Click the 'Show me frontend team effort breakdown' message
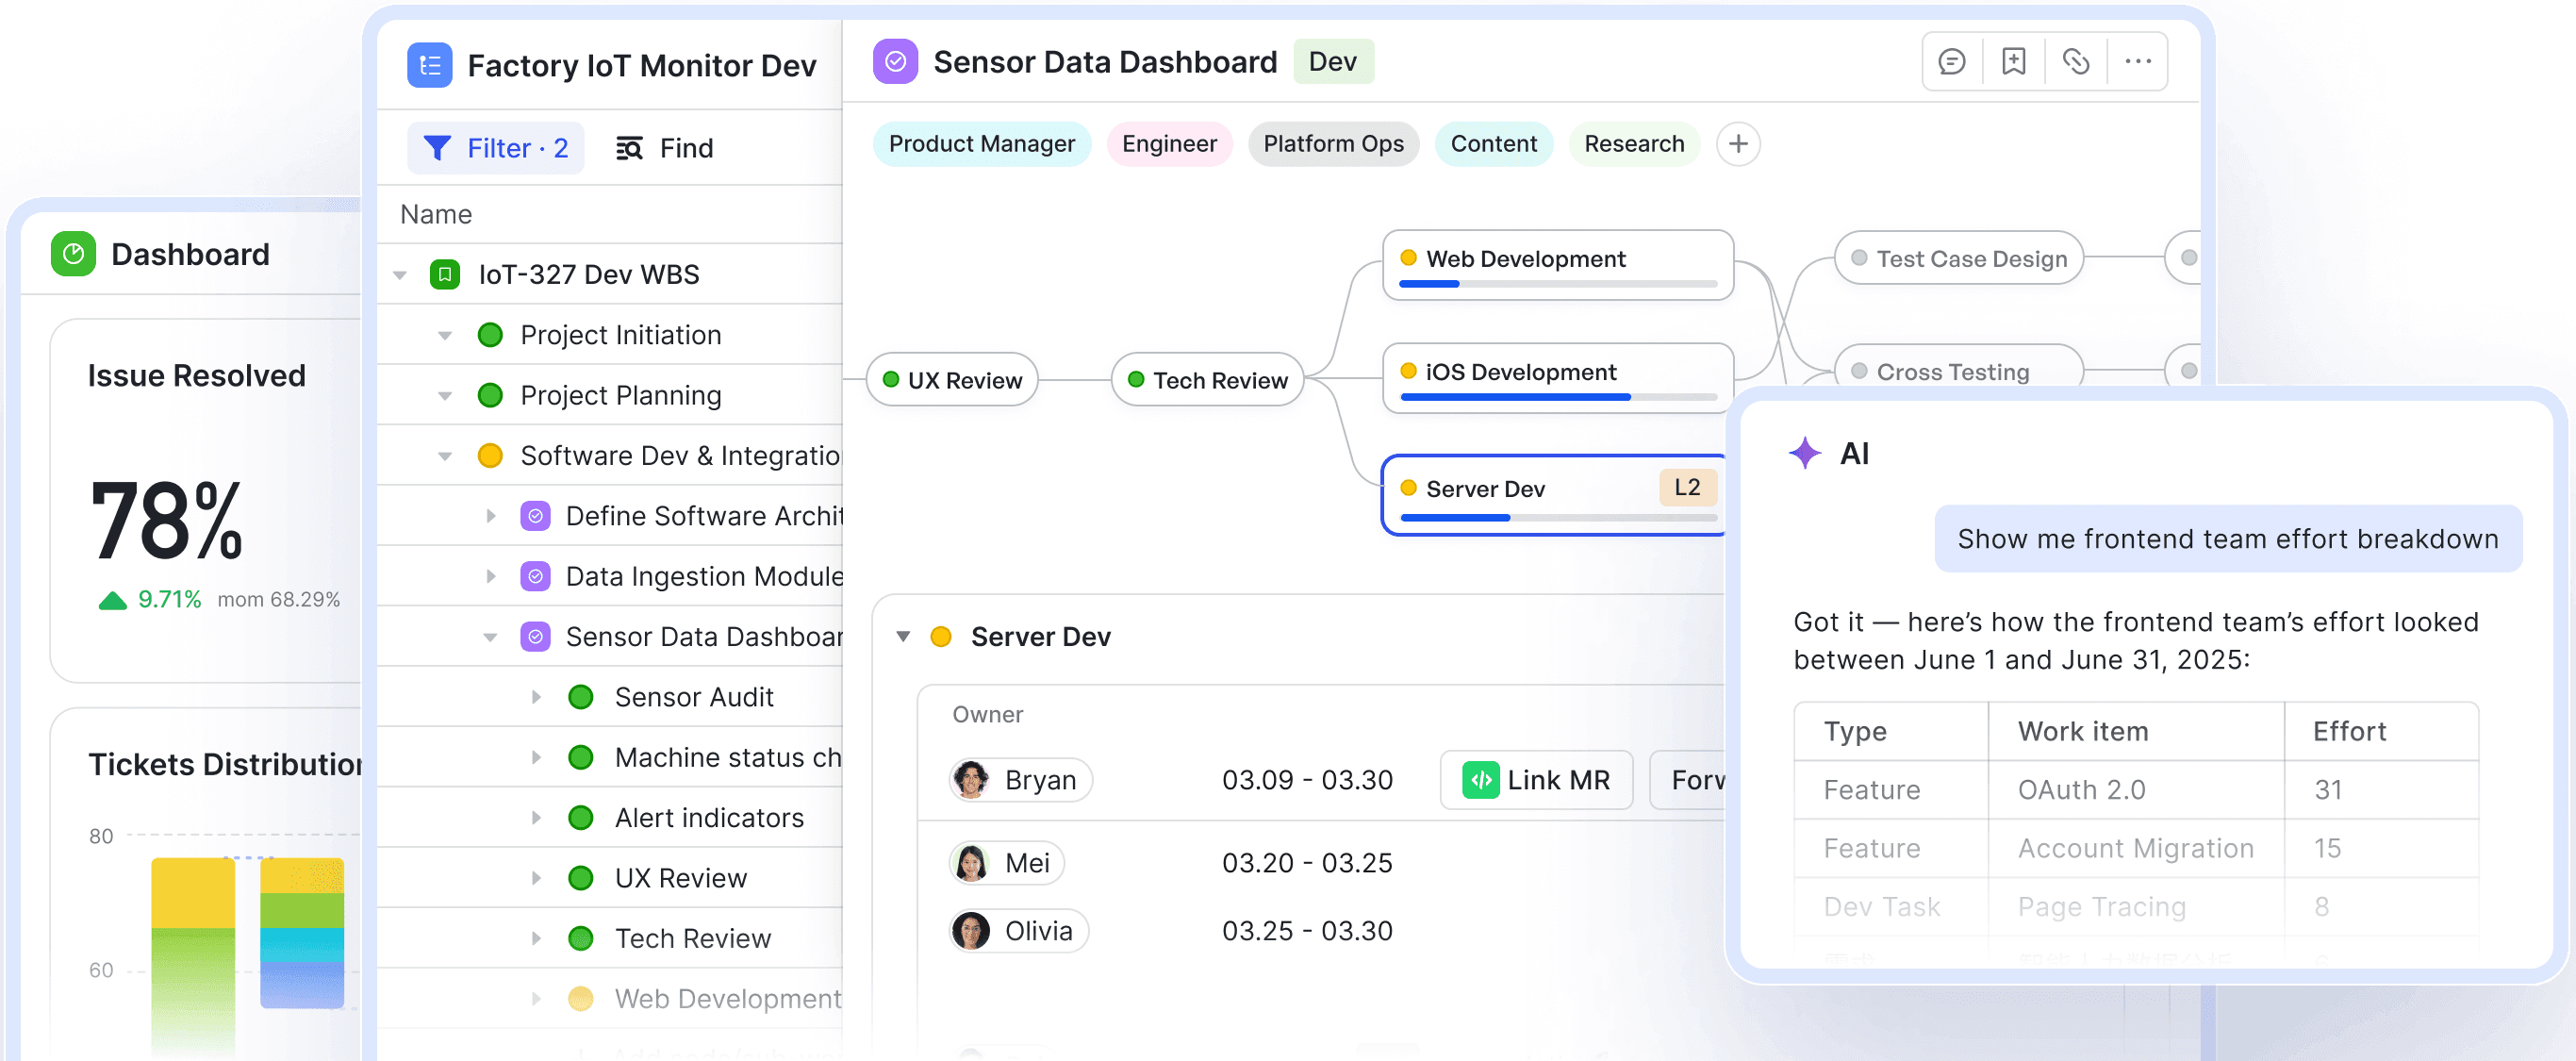Screen dimensions: 2576x1061 [x=2228, y=539]
